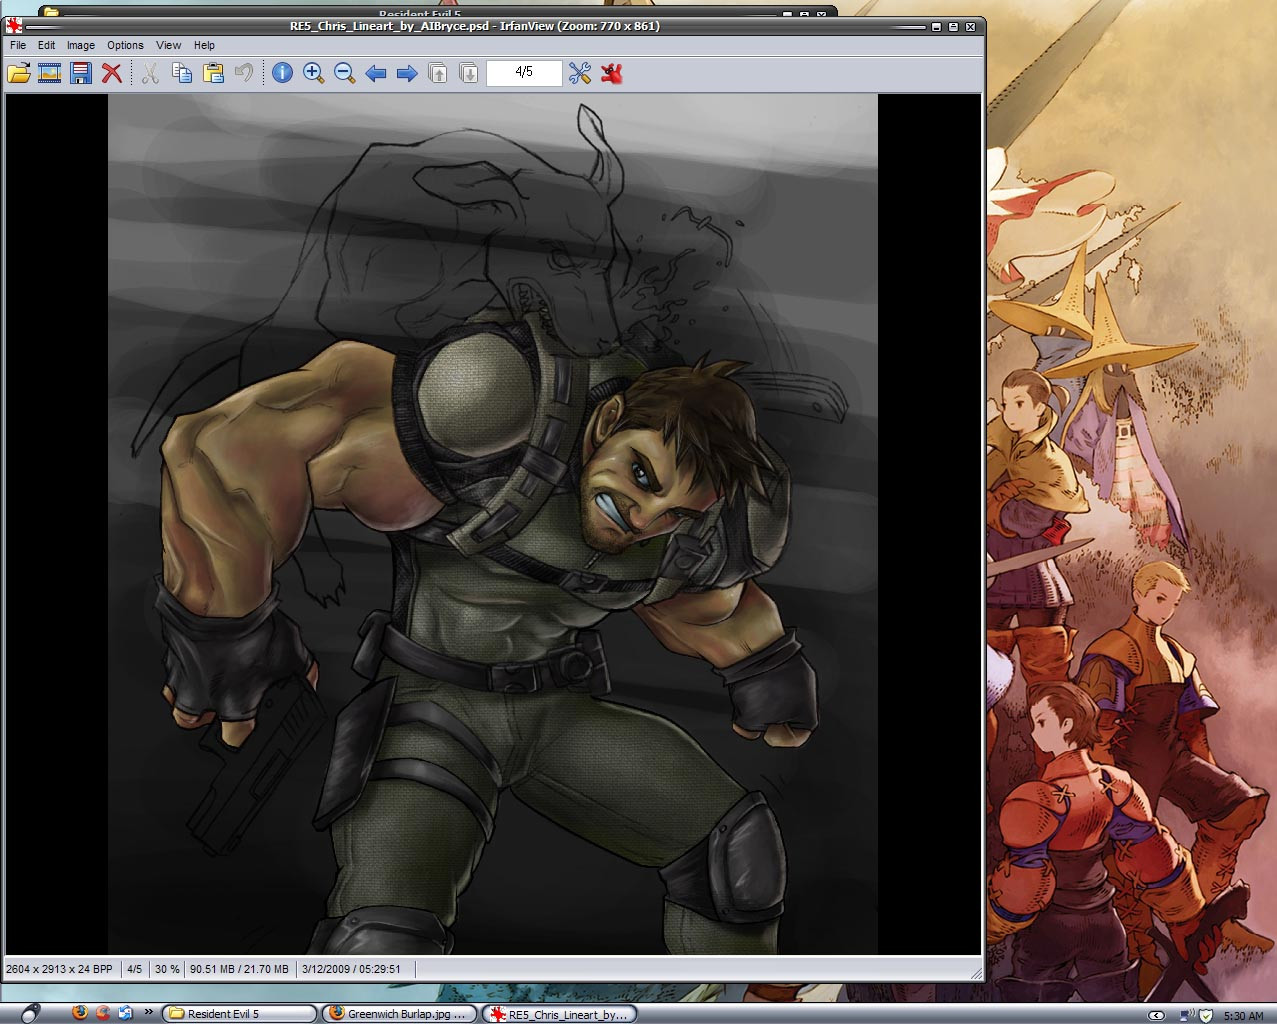1277x1024 pixels.
Task: Click the Resident Evil 5 background window title
Action: [419, 14]
